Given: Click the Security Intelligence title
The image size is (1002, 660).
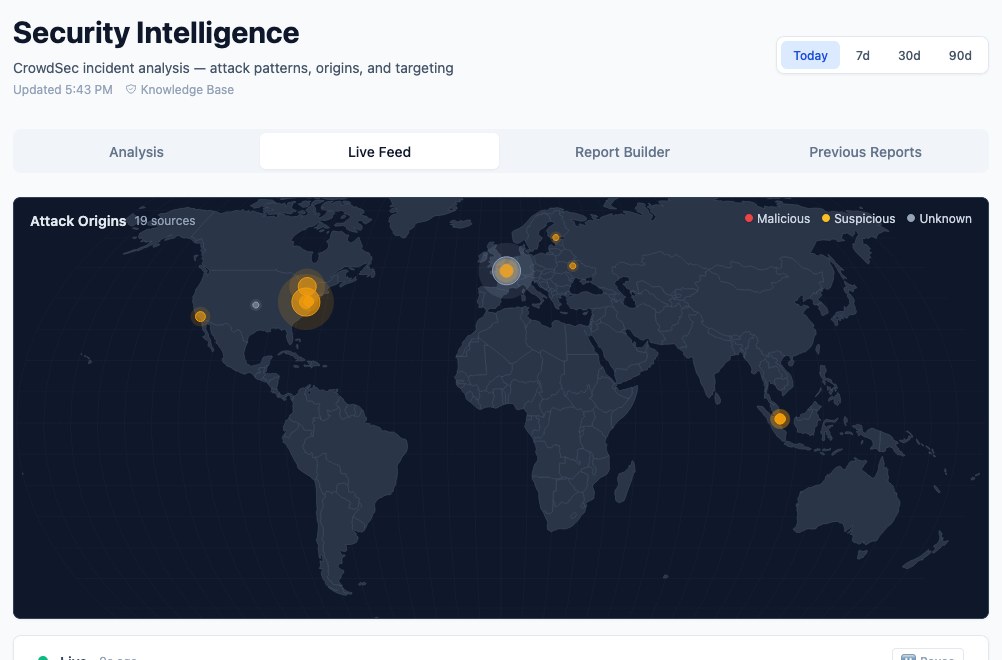Looking at the screenshot, I should [156, 33].
